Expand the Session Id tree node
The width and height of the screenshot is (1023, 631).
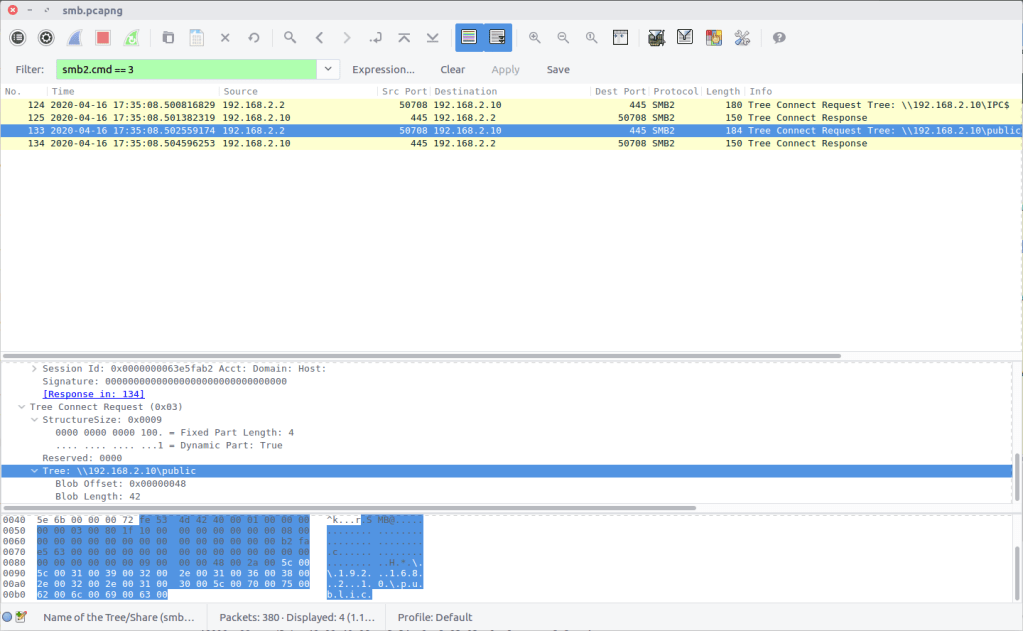click(34, 369)
